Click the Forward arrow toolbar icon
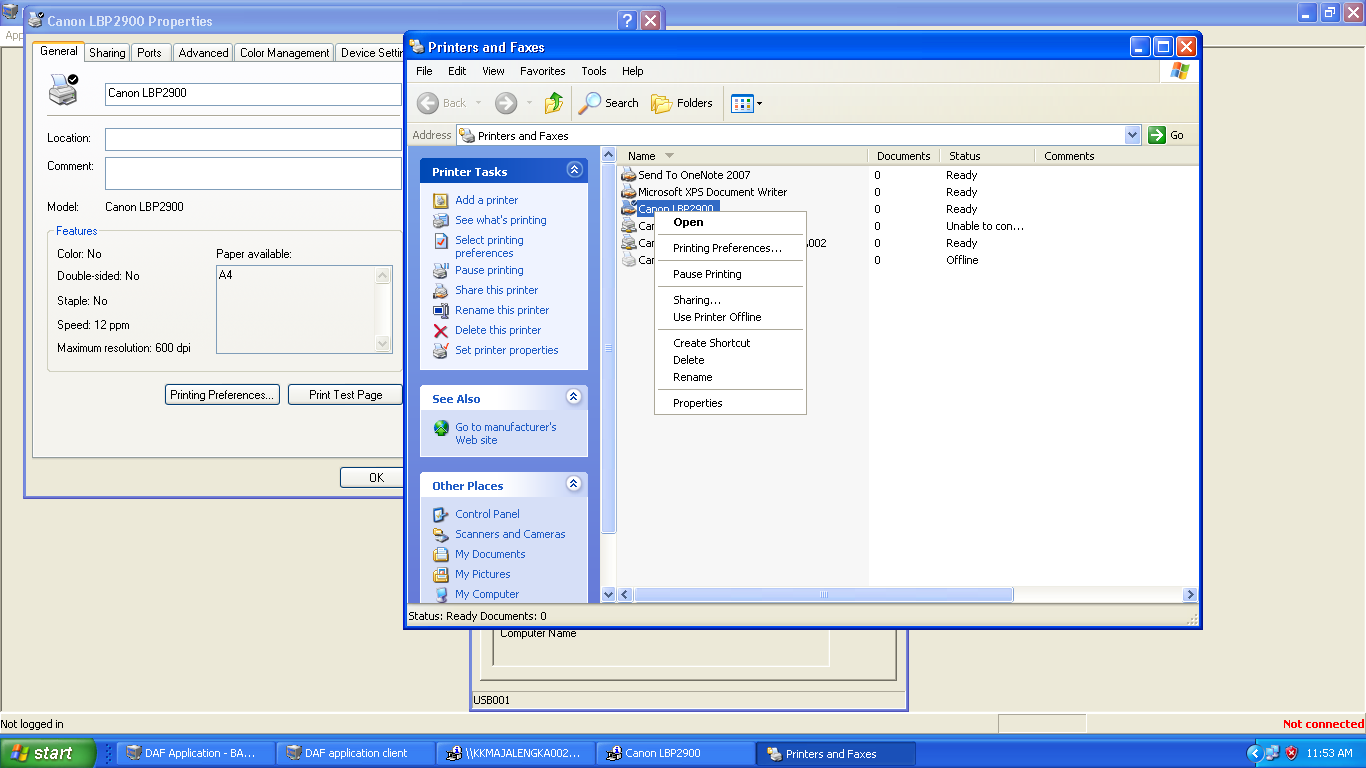The width and height of the screenshot is (1366, 768). tap(506, 103)
